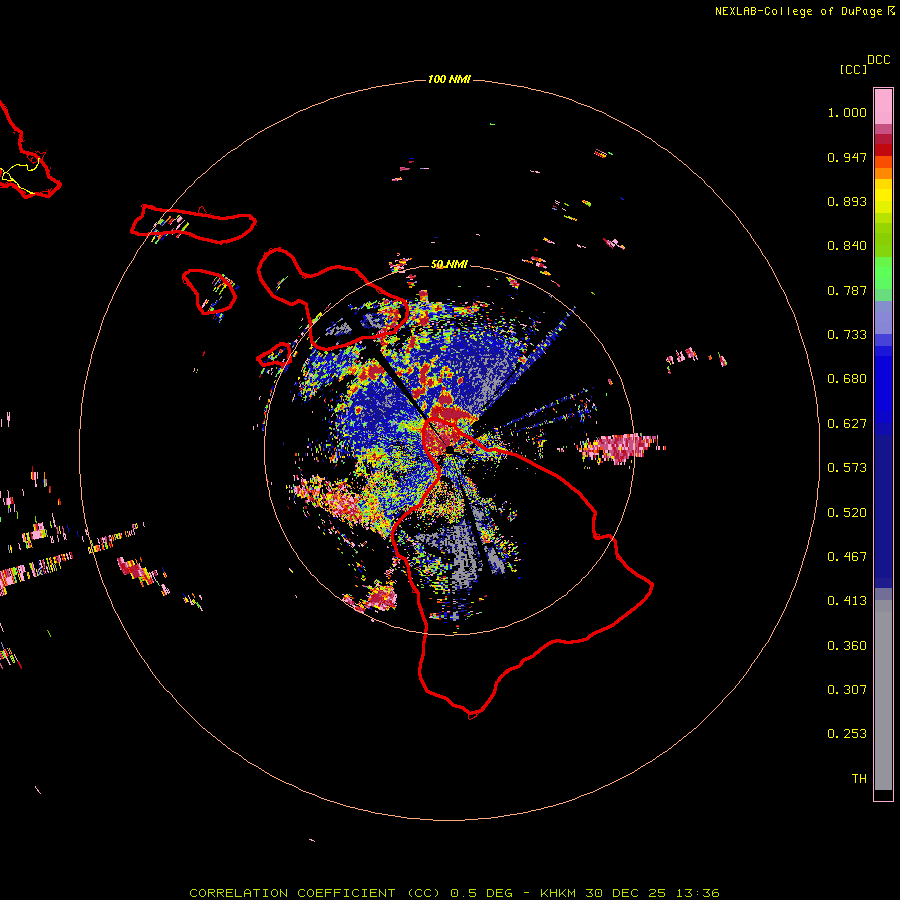The height and width of the screenshot is (900, 900).
Task: Click the 30 DEC 25 date text
Action: point(626,893)
